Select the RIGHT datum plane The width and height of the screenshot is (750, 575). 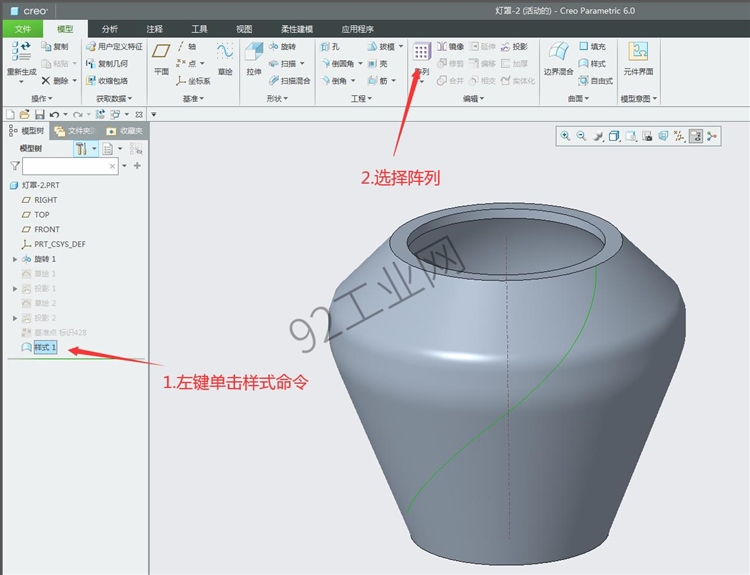[45, 200]
